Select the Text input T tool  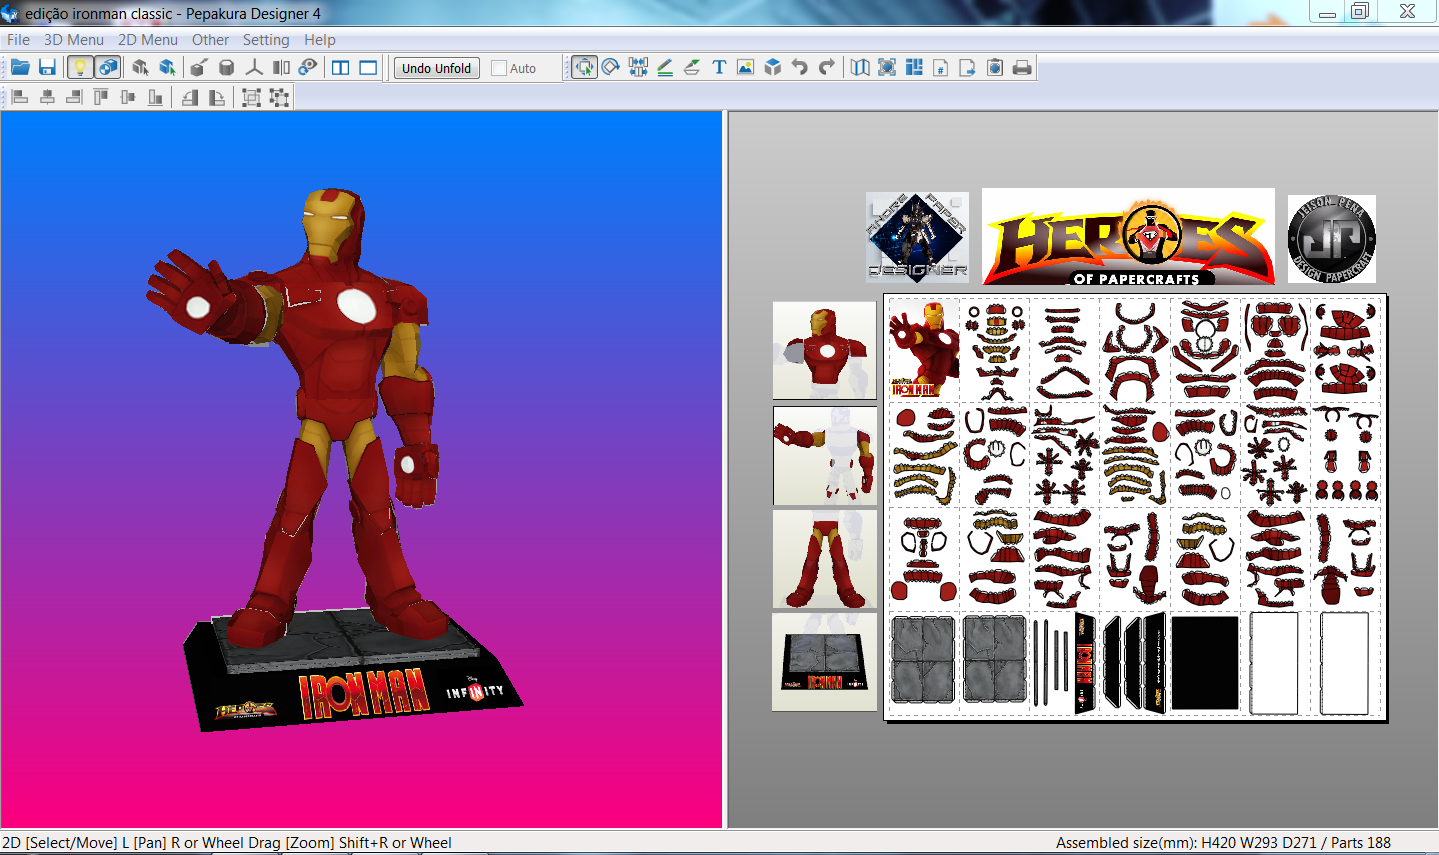[719, 68]
